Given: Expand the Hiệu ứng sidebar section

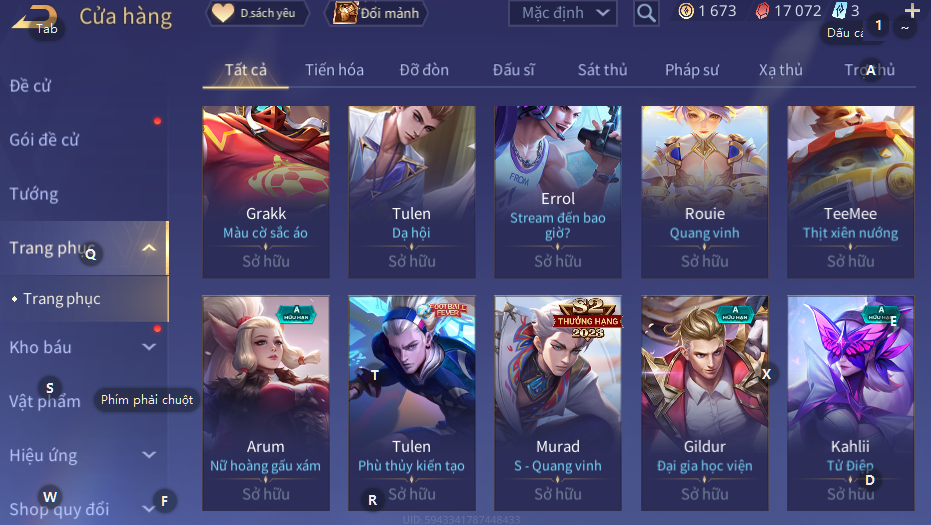Looking at the screenshot, I should click(x=149, y=455).
